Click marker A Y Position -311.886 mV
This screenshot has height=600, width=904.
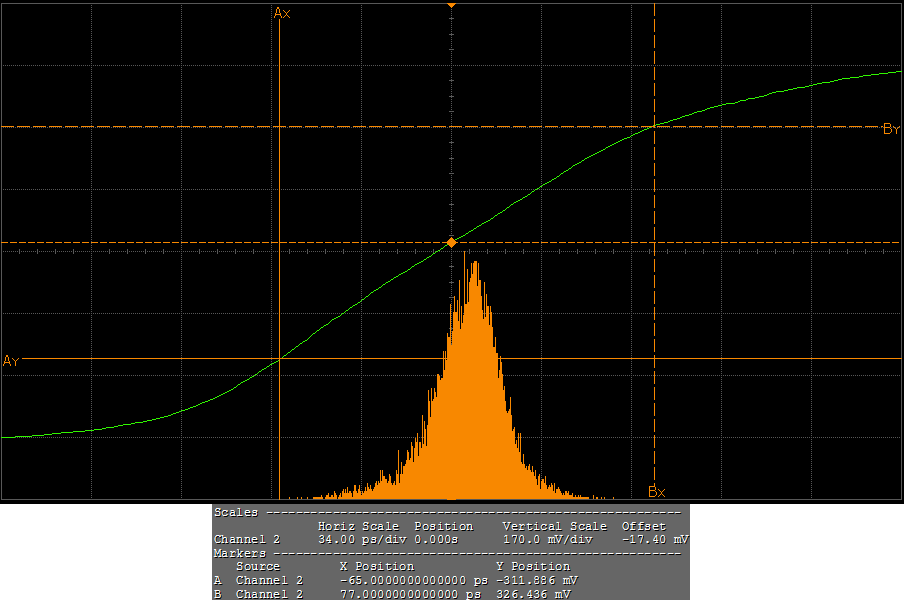537,580
